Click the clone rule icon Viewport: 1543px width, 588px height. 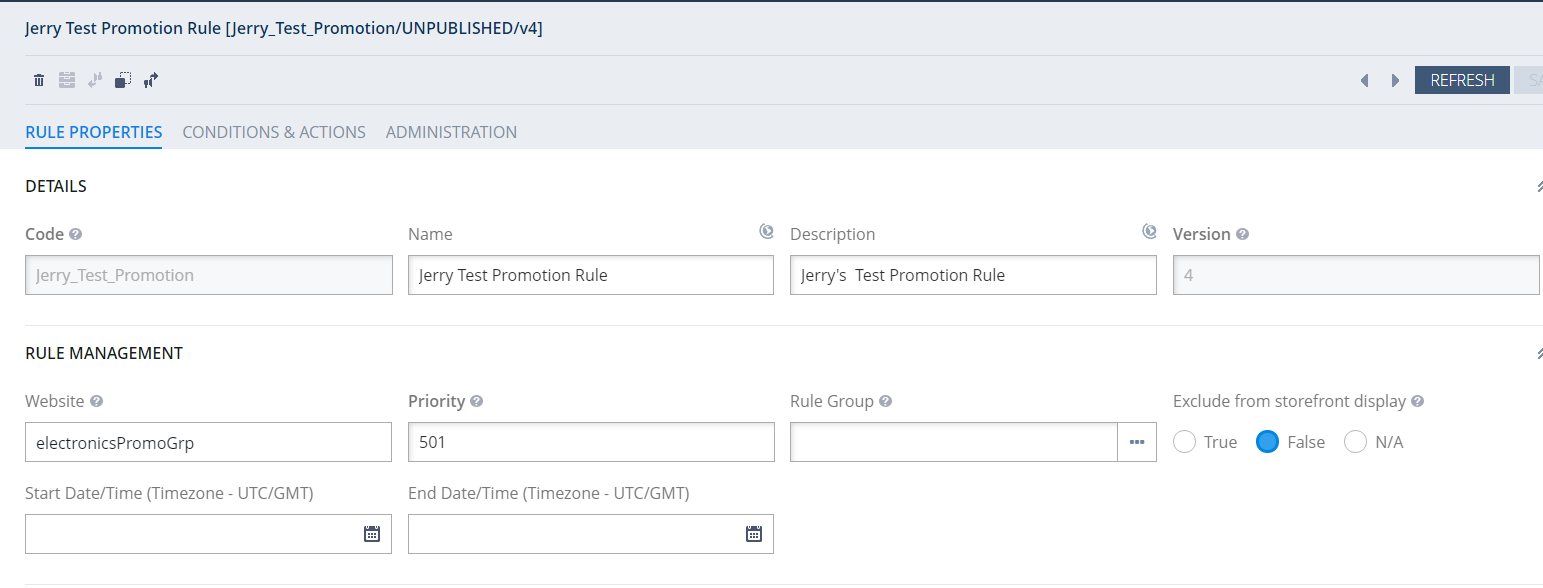point(123,80)
